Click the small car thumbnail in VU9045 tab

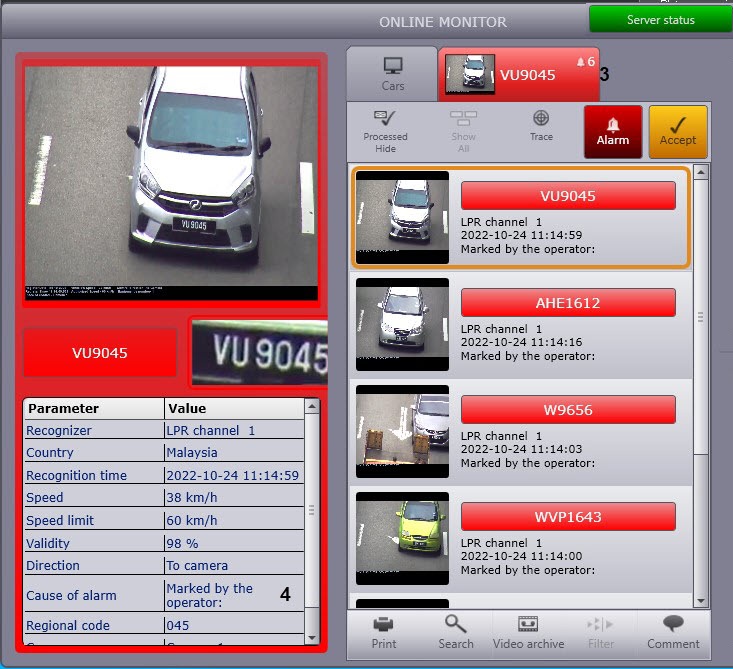click(469, 74)
